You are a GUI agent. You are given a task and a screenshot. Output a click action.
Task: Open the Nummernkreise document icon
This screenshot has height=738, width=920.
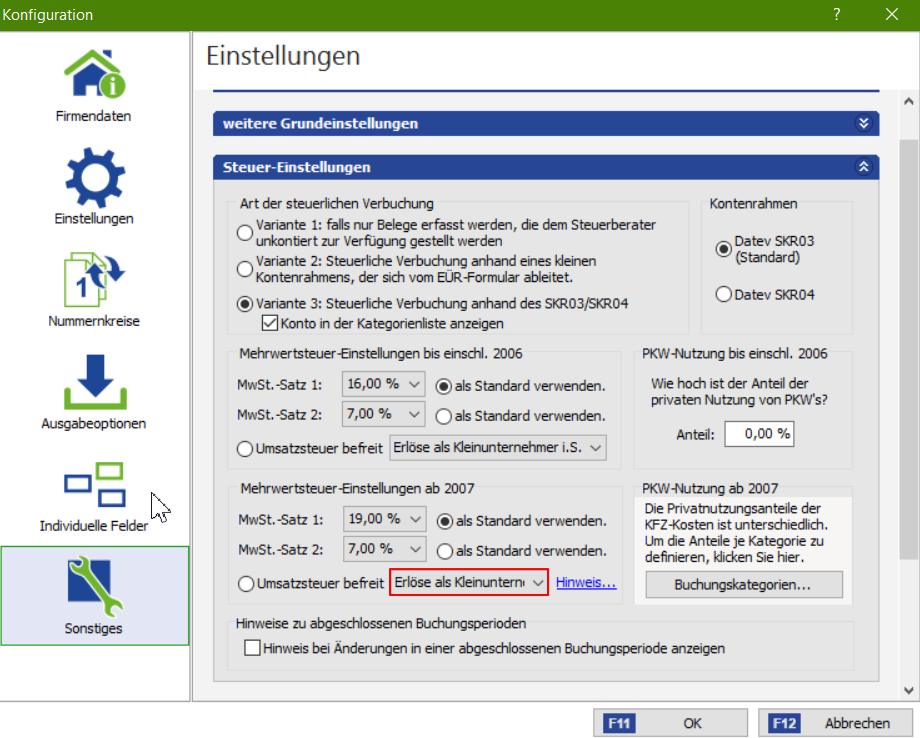click(x=94, y=279)
